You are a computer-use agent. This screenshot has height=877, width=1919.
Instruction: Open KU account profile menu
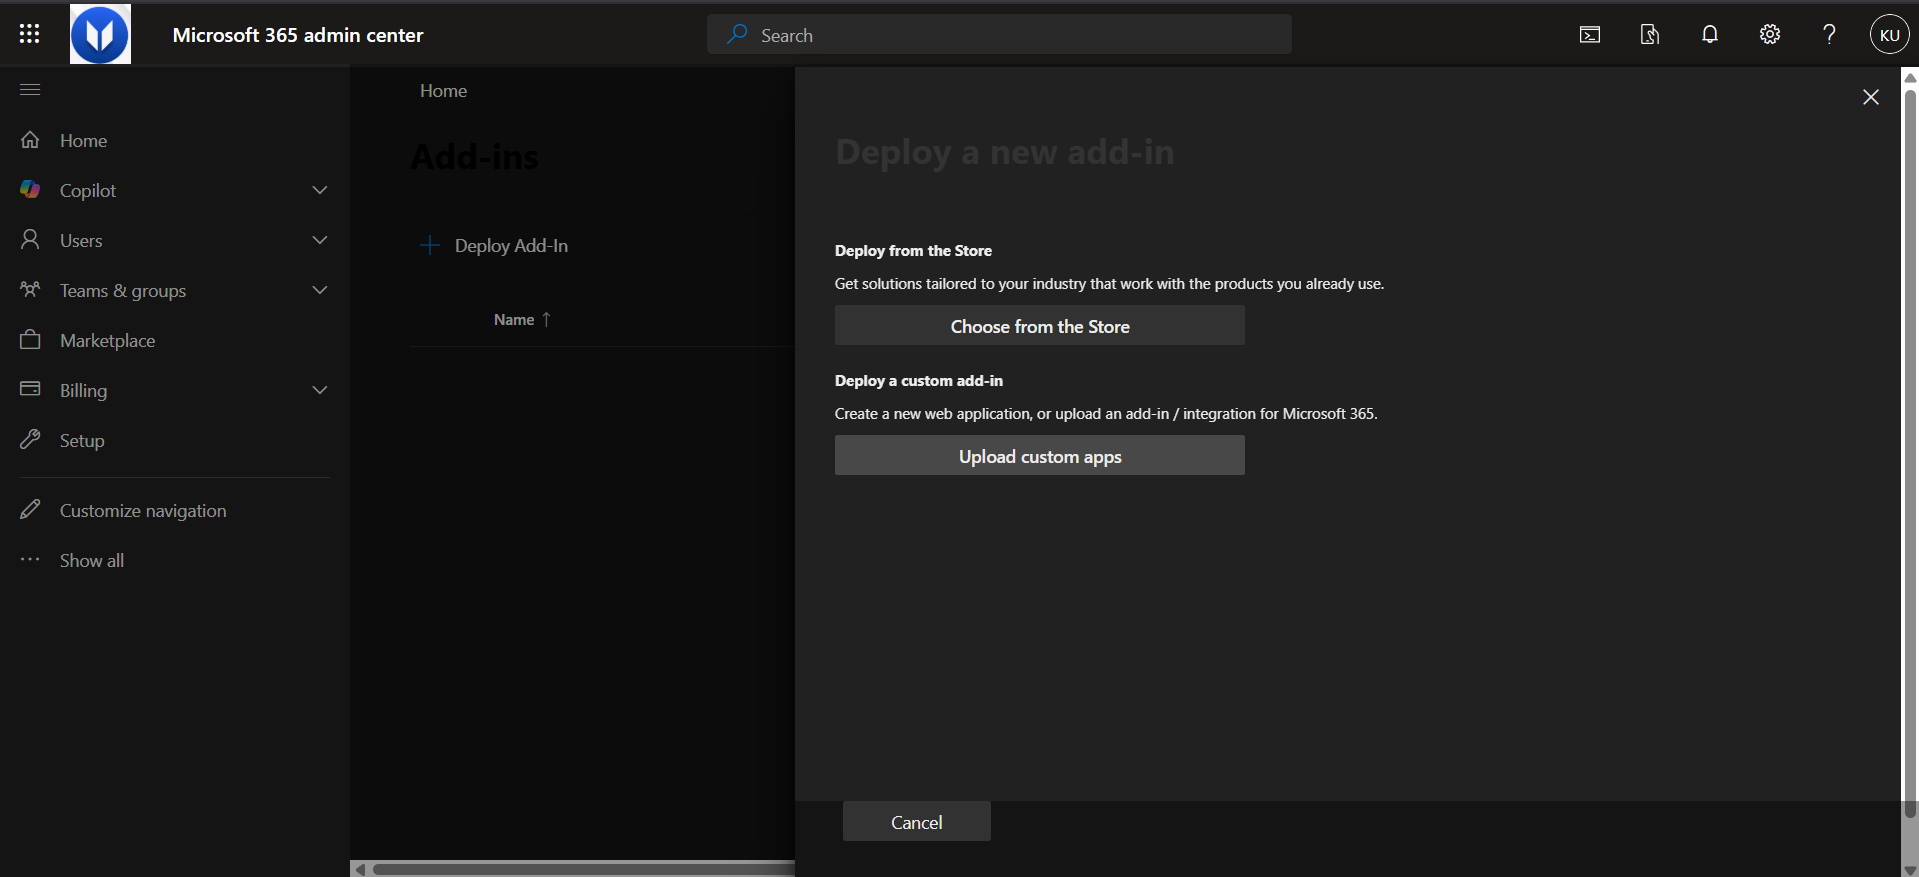click(x=1890, y=35)
